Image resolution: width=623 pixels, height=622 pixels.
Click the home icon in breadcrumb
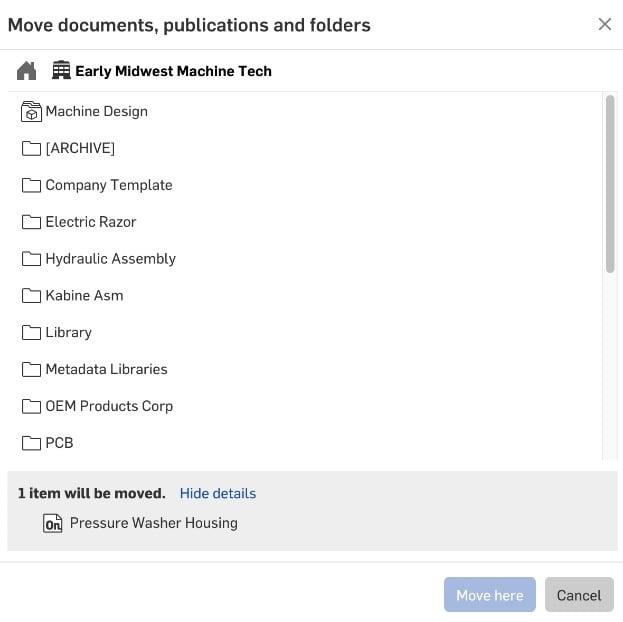click(x=27, y=71)
